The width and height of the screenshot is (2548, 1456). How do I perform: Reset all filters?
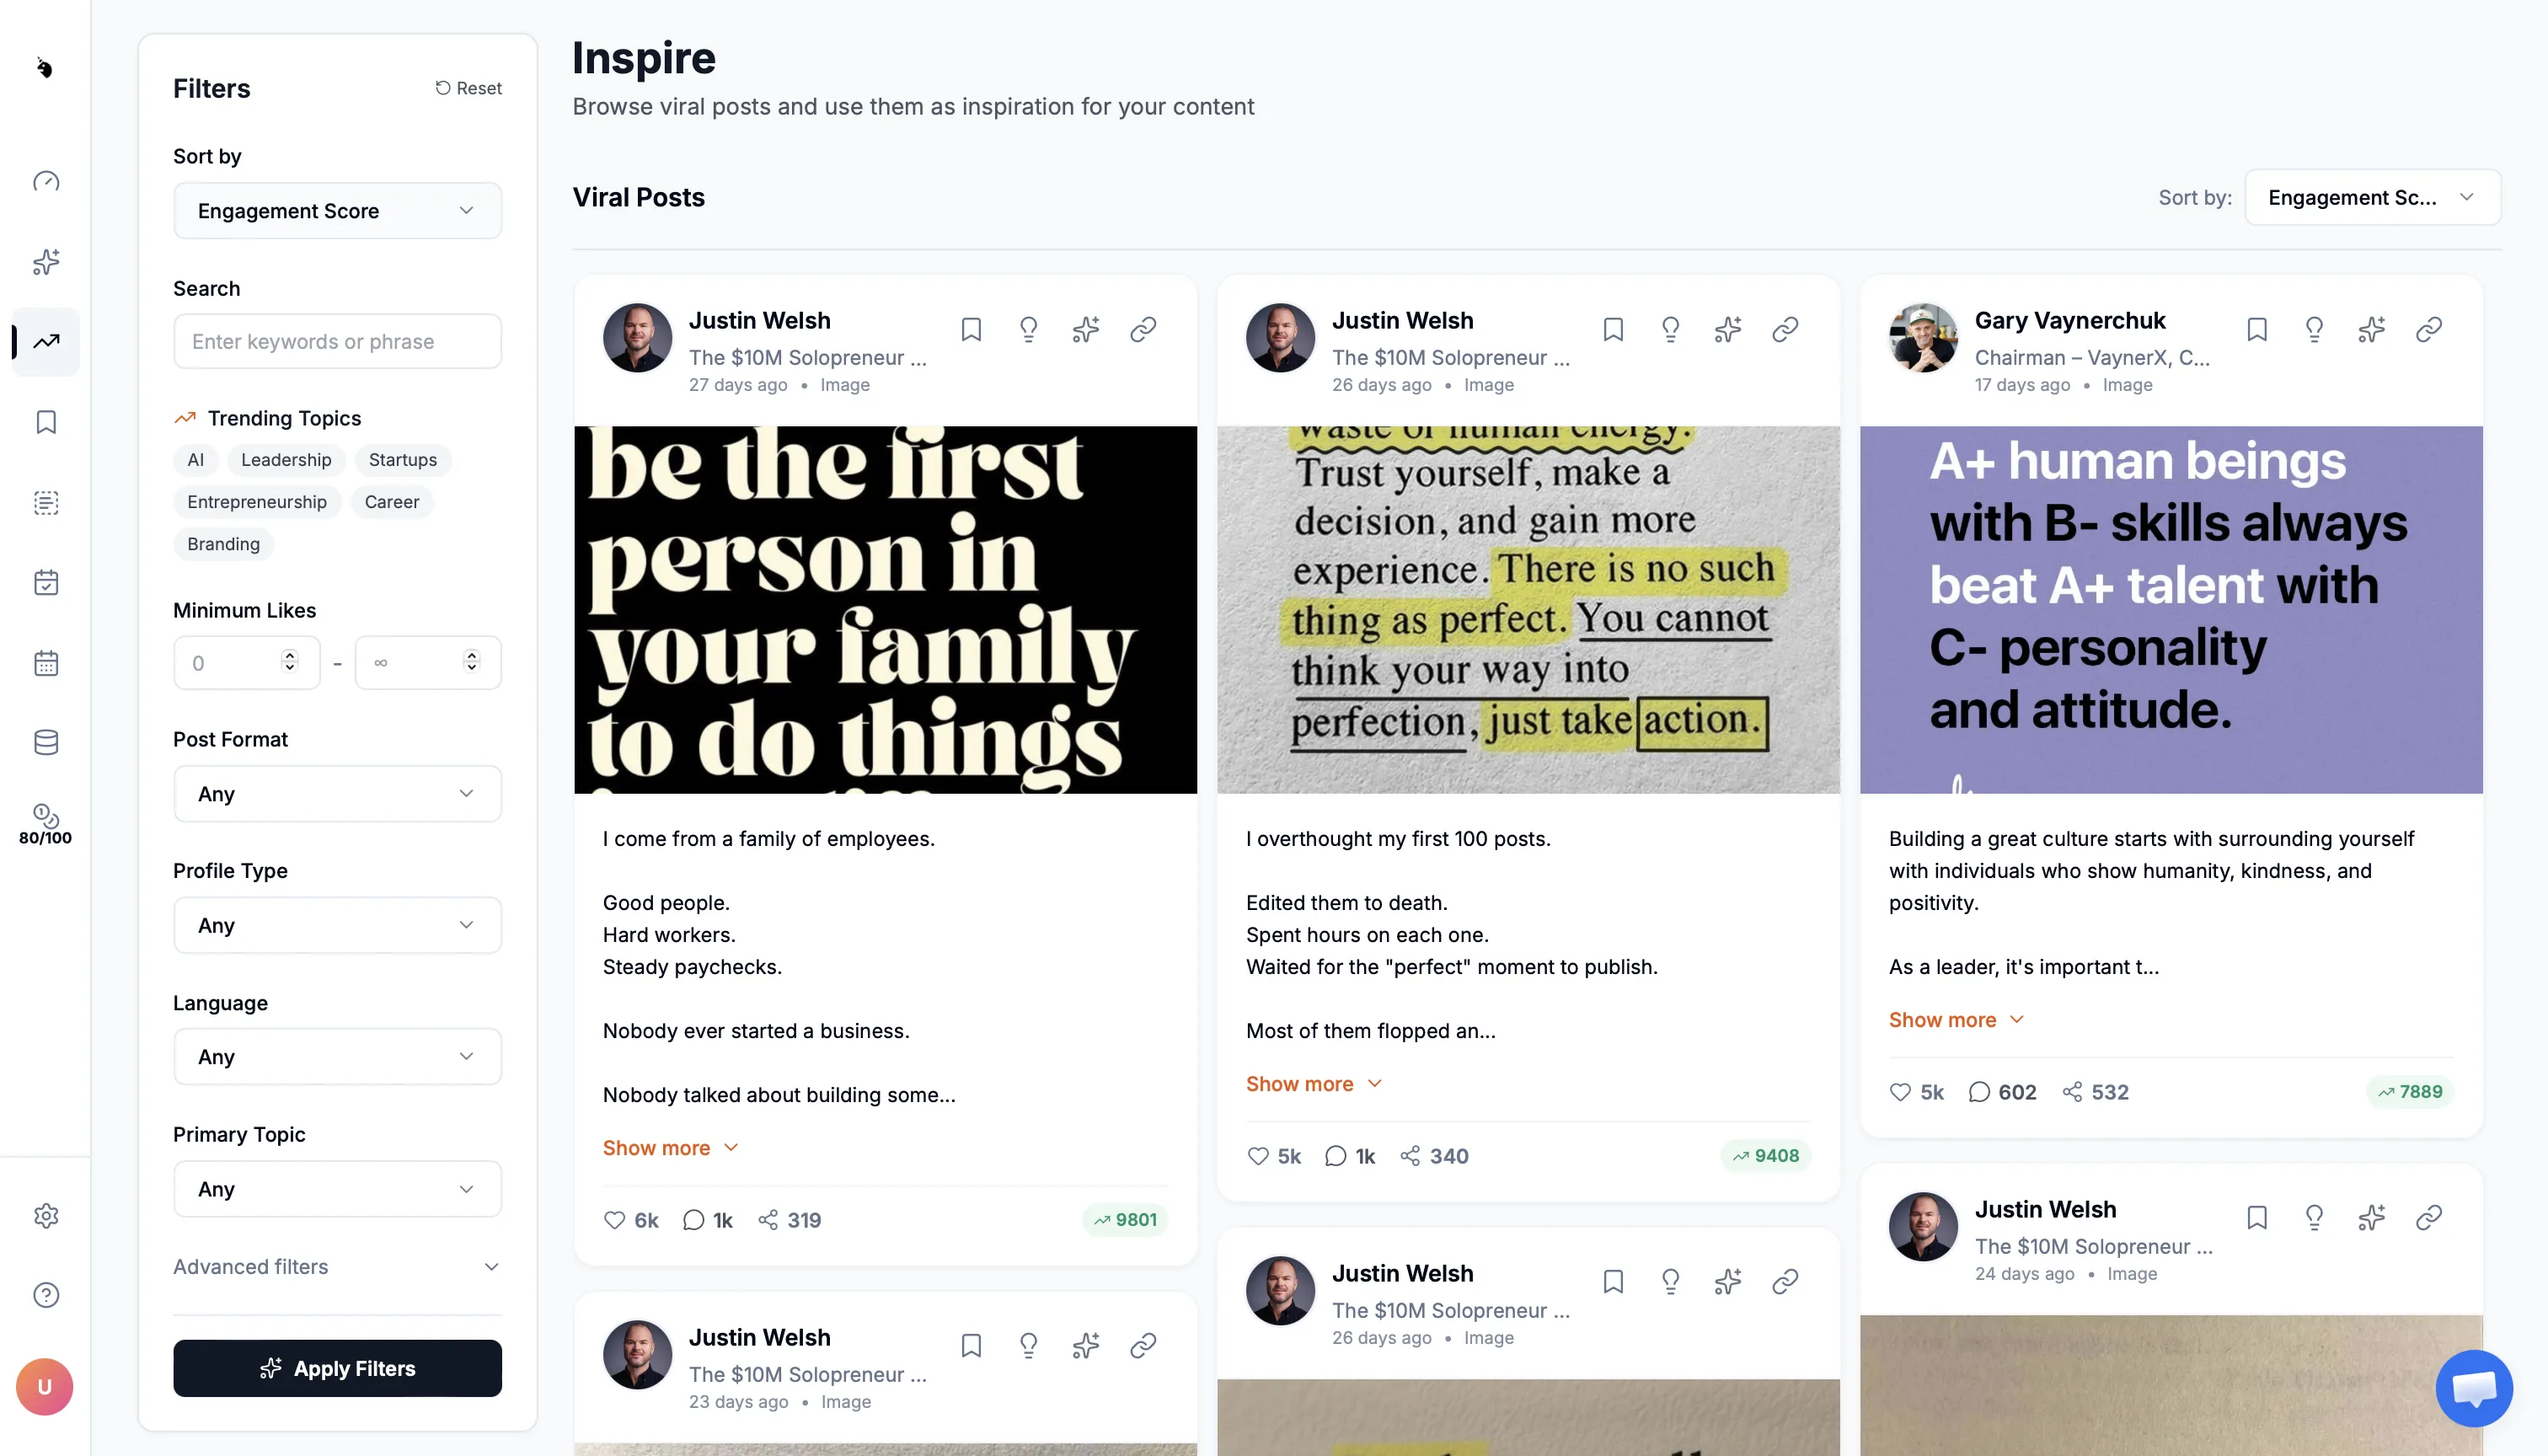click(x=468, y=88)
